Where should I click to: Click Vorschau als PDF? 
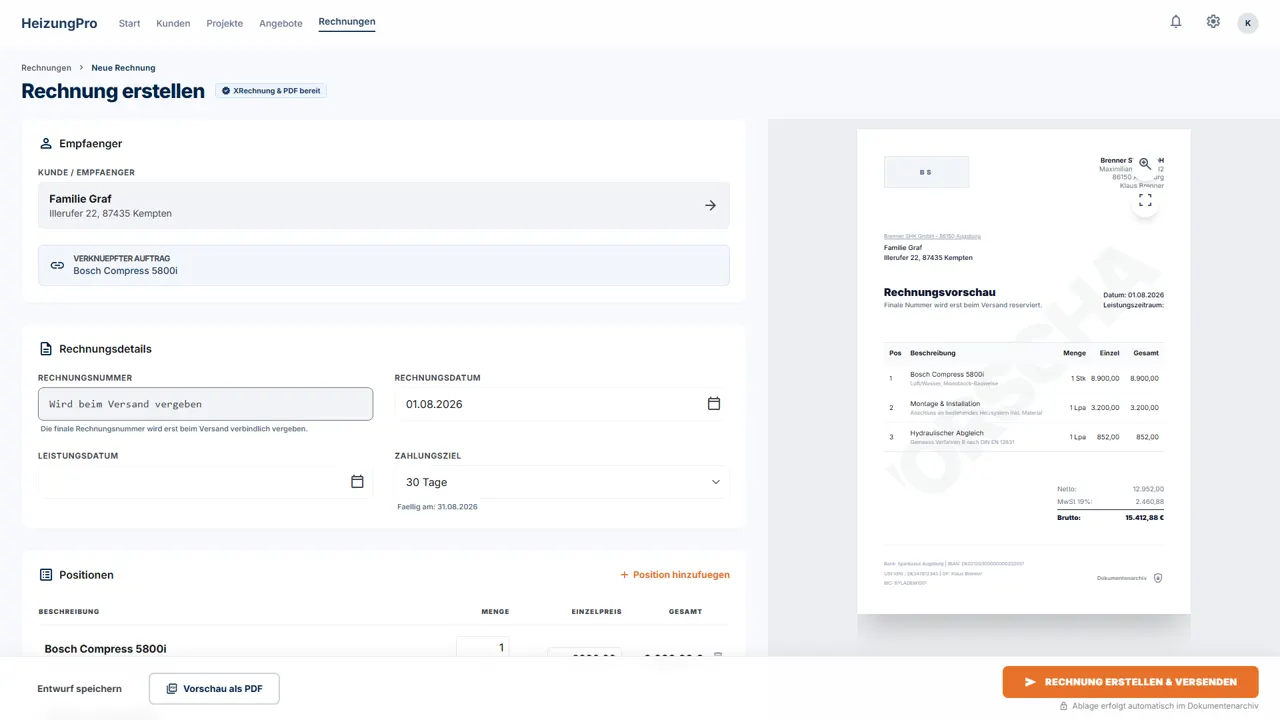tap(214, 689)
